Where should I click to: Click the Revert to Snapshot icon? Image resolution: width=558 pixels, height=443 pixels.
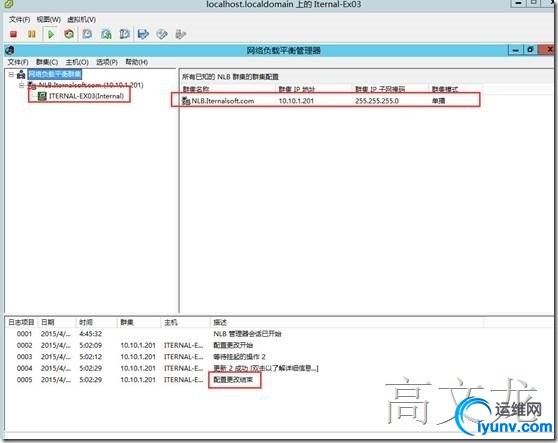(106, 34)
